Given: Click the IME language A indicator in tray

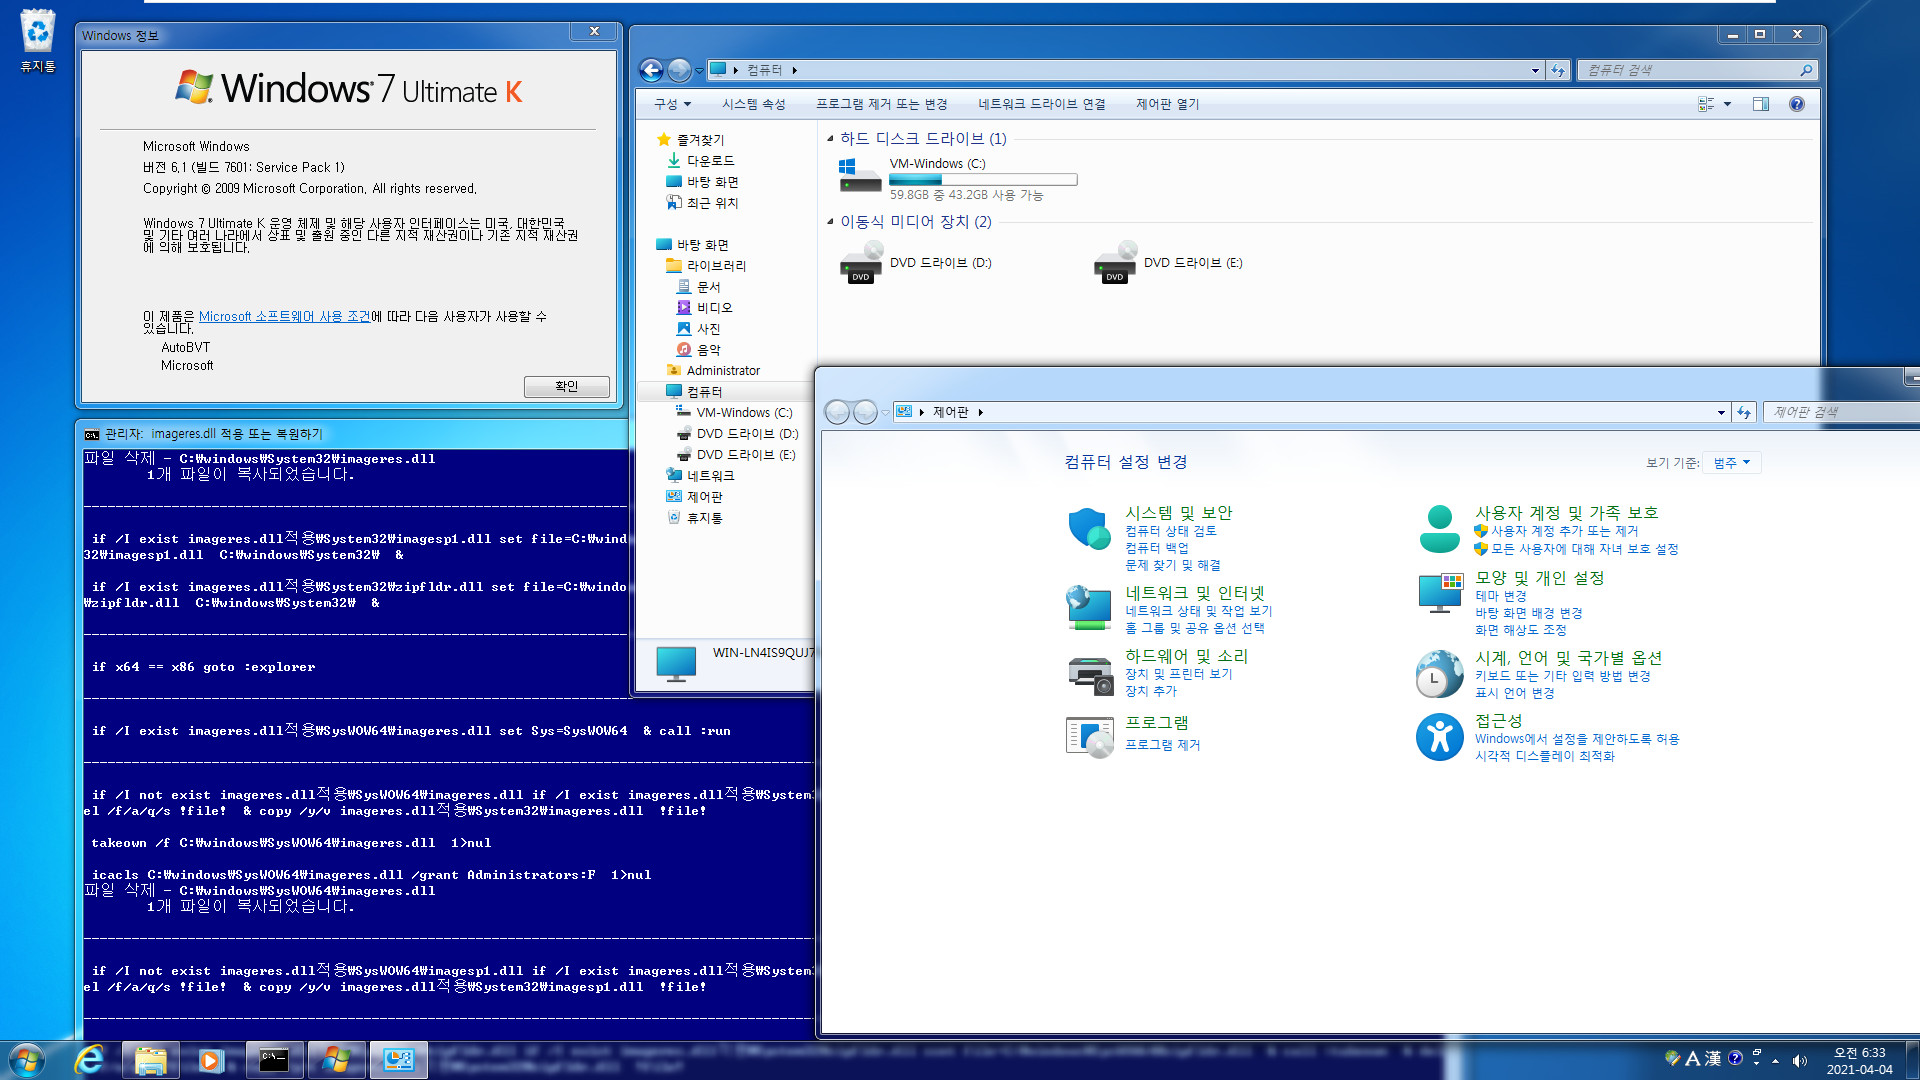Looking at the screenshot, I should [x=1692, y=1058].
